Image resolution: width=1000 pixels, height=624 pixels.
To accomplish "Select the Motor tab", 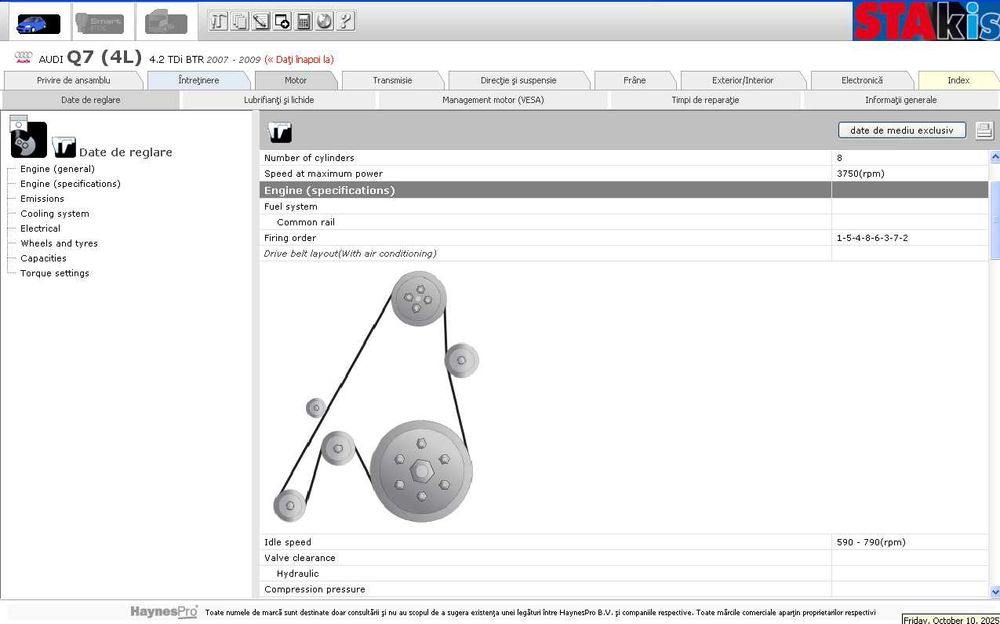I will (x=295, y=80).
